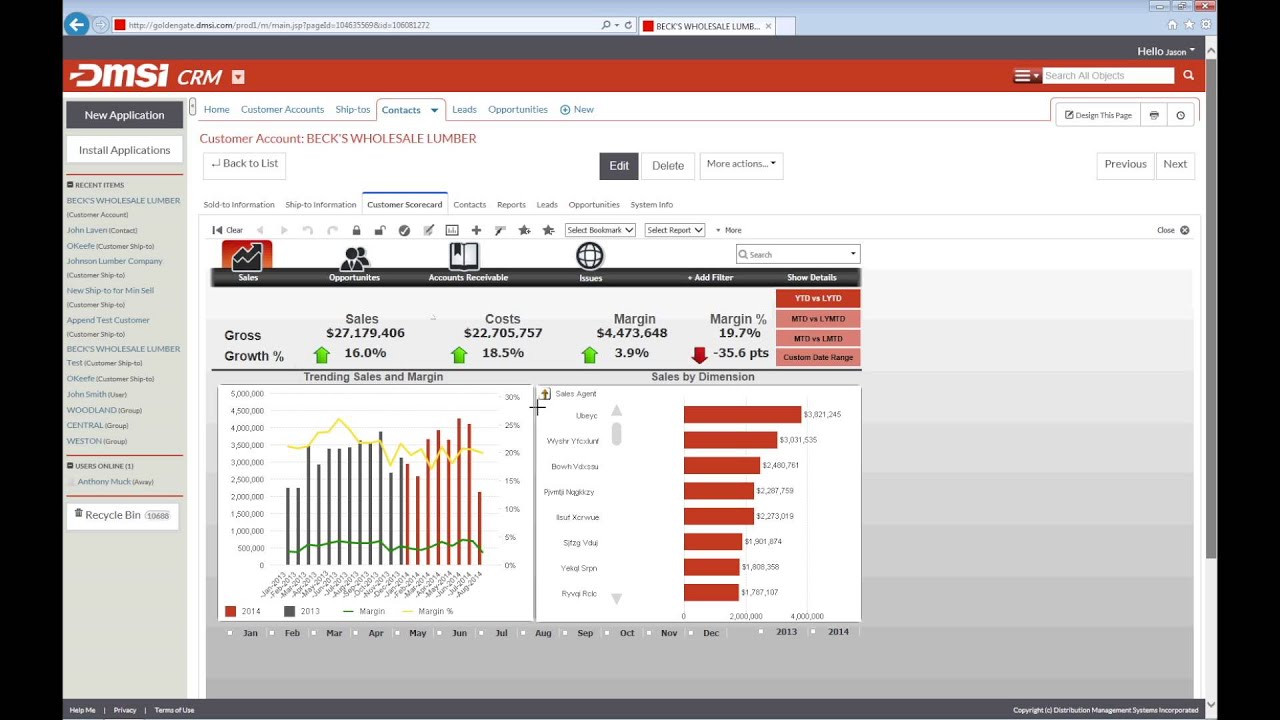1280x720 pixels.
Task: Click the add bookmark star icon
Action: (x=524, y=230)
